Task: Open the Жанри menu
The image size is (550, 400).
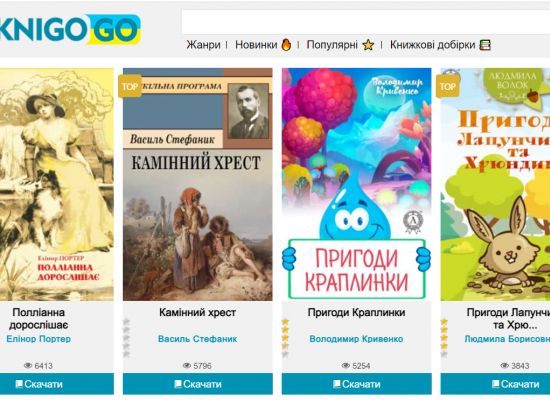Action: click(203, 45)
